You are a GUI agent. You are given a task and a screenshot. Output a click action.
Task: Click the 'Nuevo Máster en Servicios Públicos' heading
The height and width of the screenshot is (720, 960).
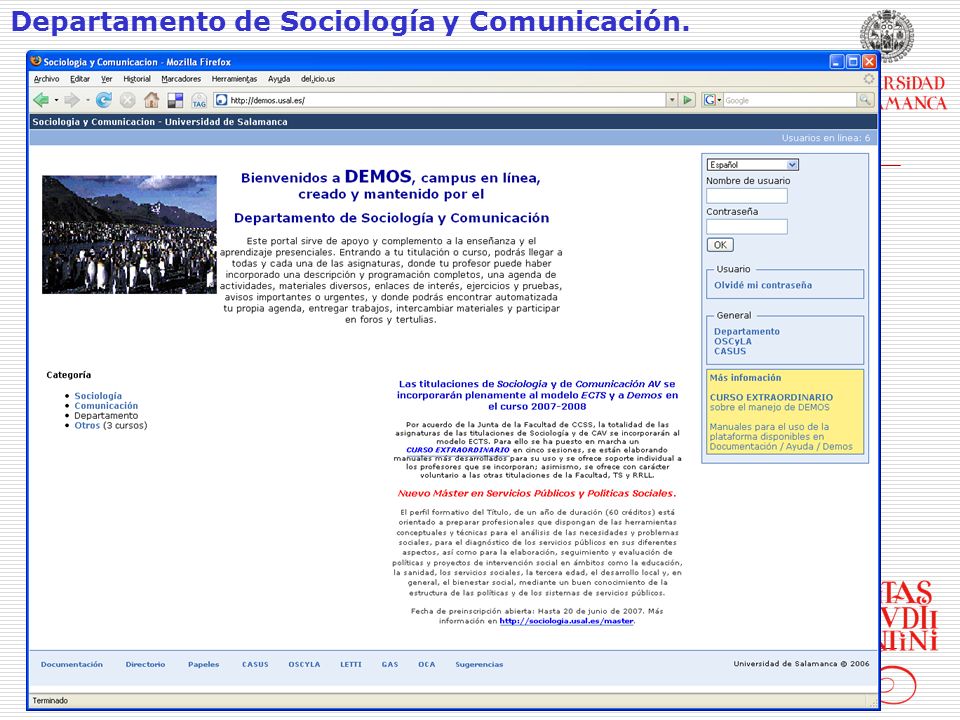[x=536, y=493]
